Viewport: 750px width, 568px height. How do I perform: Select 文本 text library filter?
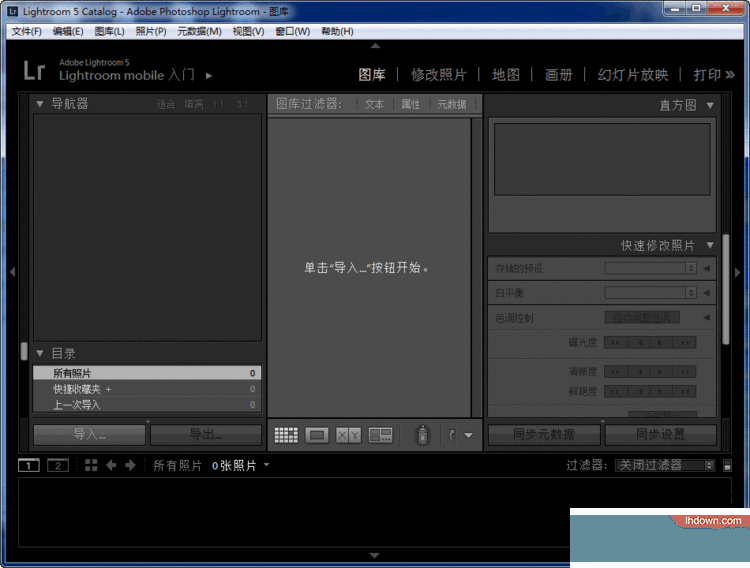point(375,104)
